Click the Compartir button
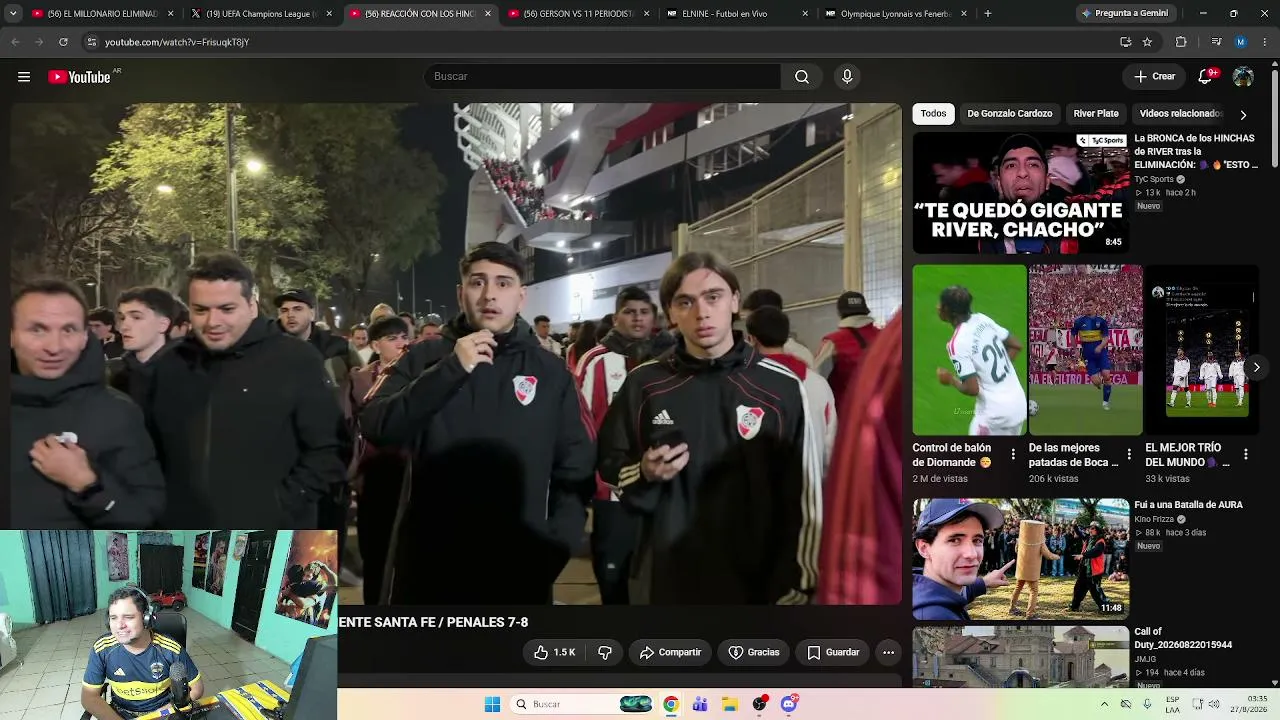1280x720 pixels. 670,652
